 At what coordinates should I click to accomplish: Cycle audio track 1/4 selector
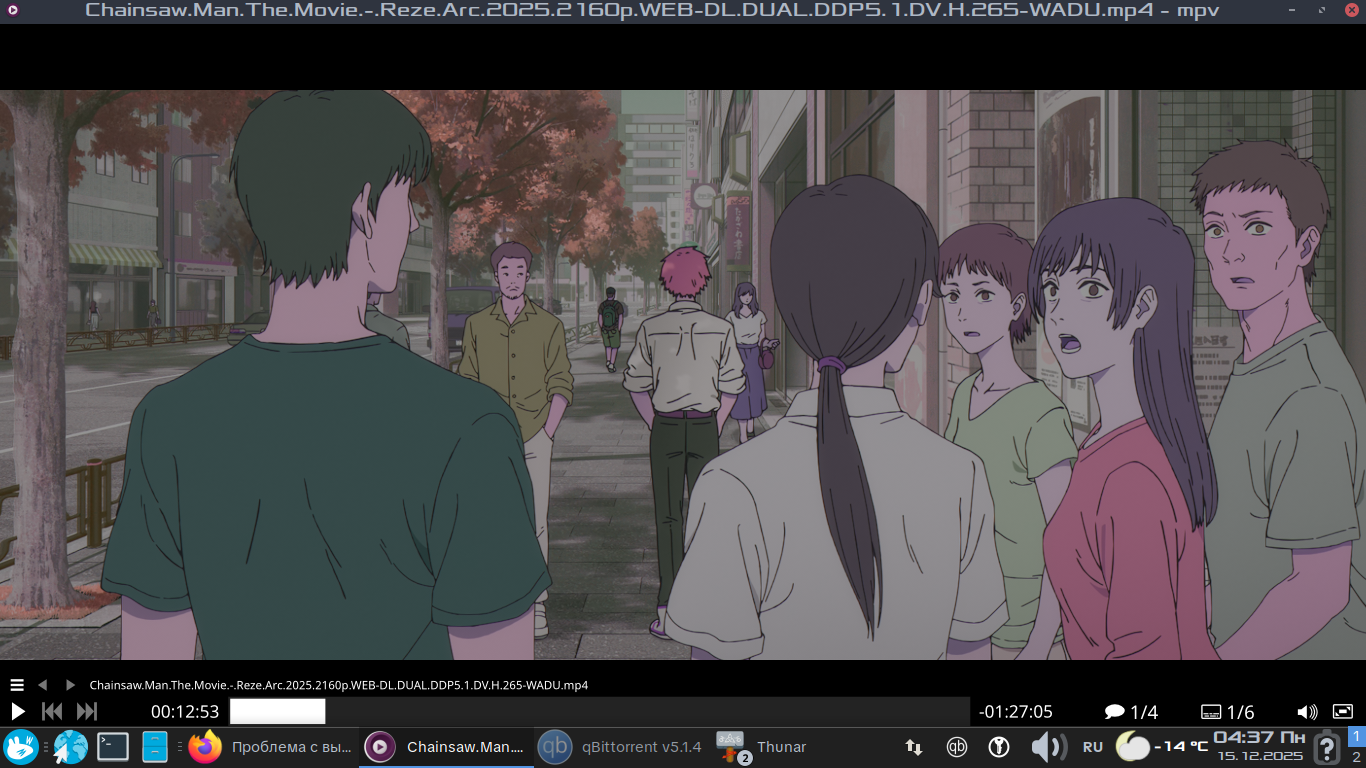[x=1131, y=712]
